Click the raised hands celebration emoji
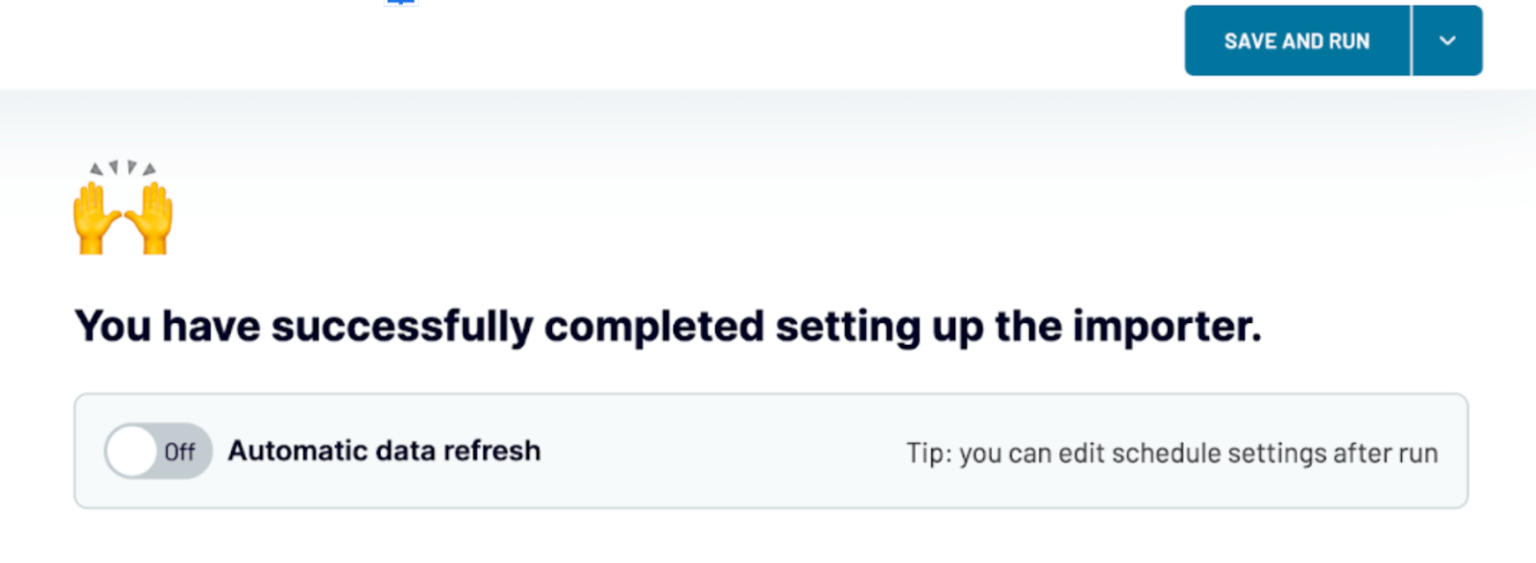This screenshot has height=563, width=1536. [123, 208]
